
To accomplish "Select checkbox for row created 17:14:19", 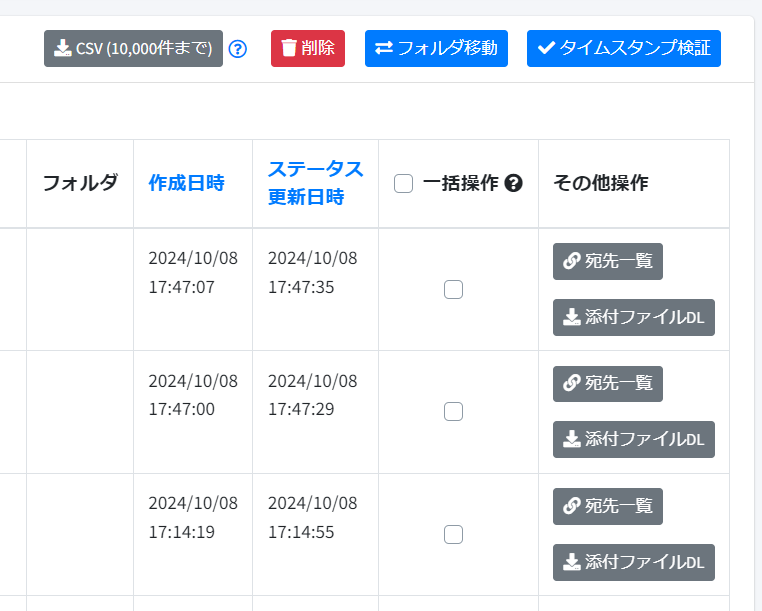I will (453, 534).
